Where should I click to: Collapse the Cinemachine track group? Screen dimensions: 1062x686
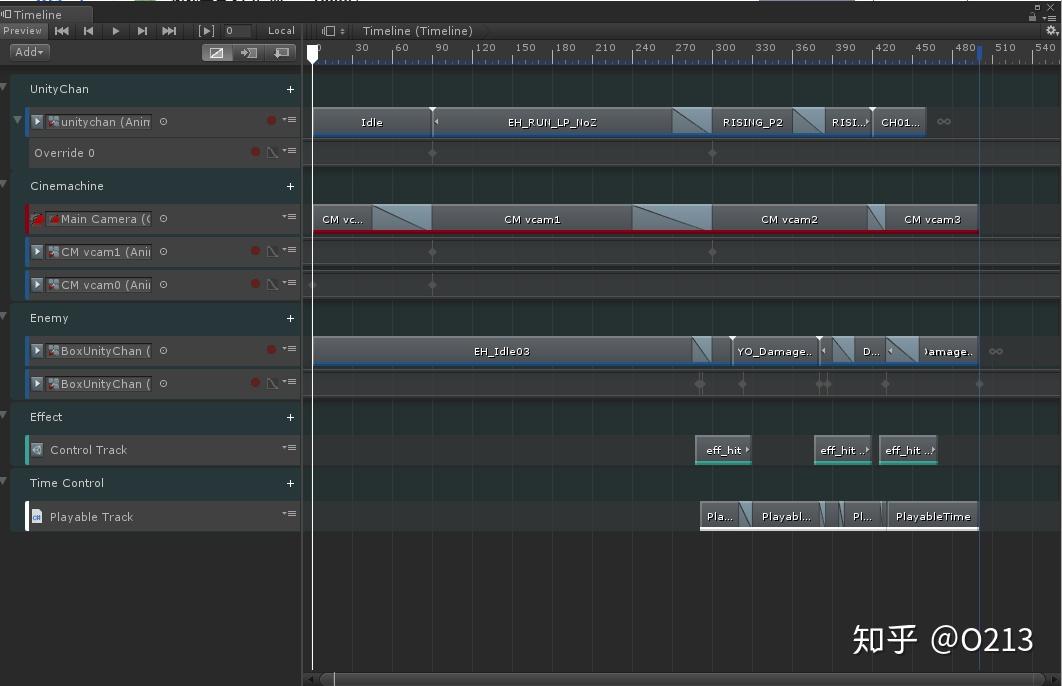point(5,186)
